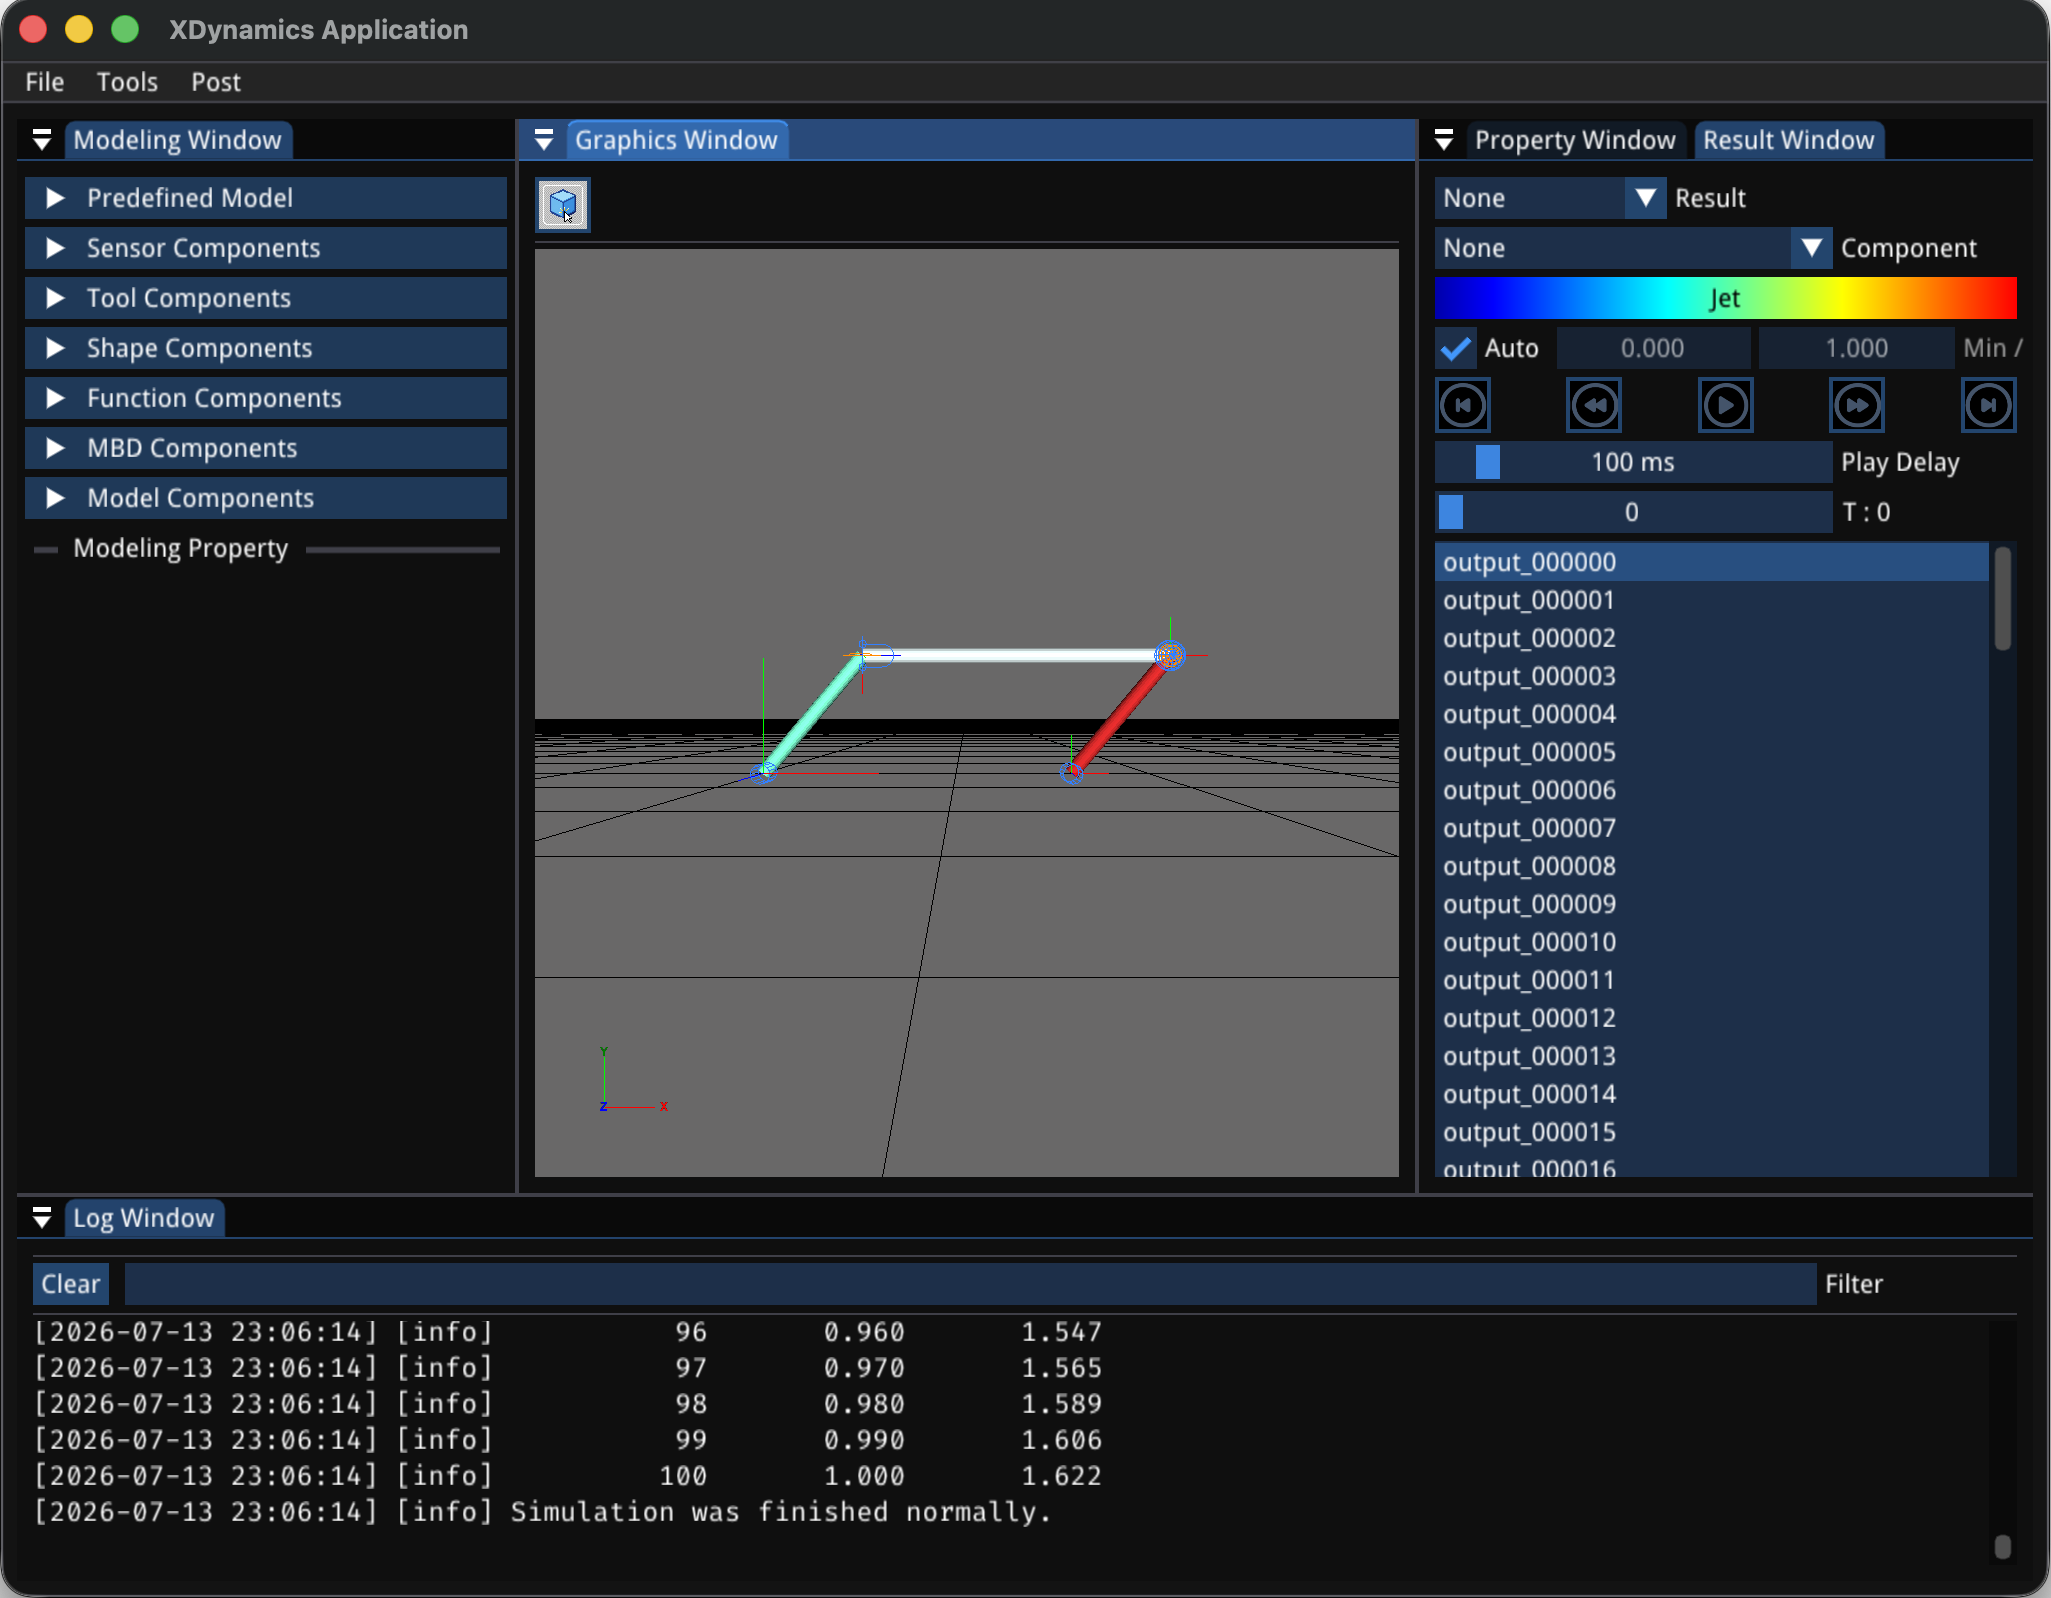This screenshot has width=2051, height=1598.
Task: Select output_000015 in the list
Action: point(1712,1132)
